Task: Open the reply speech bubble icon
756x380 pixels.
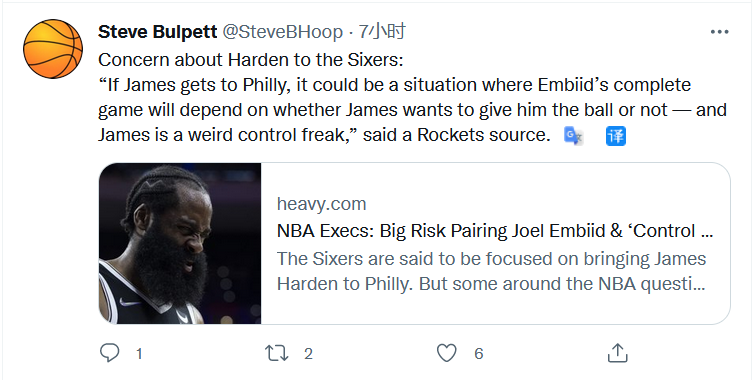Action: (109, 353)
